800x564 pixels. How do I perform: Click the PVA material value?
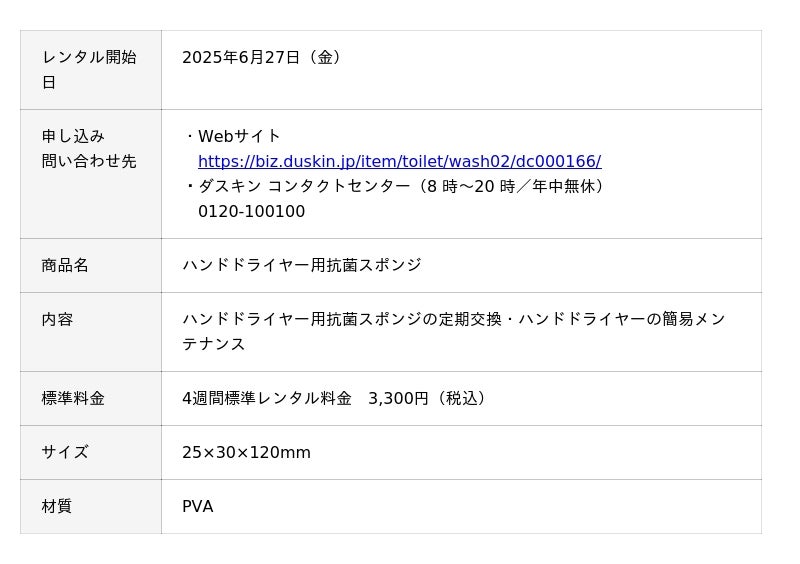197,506
